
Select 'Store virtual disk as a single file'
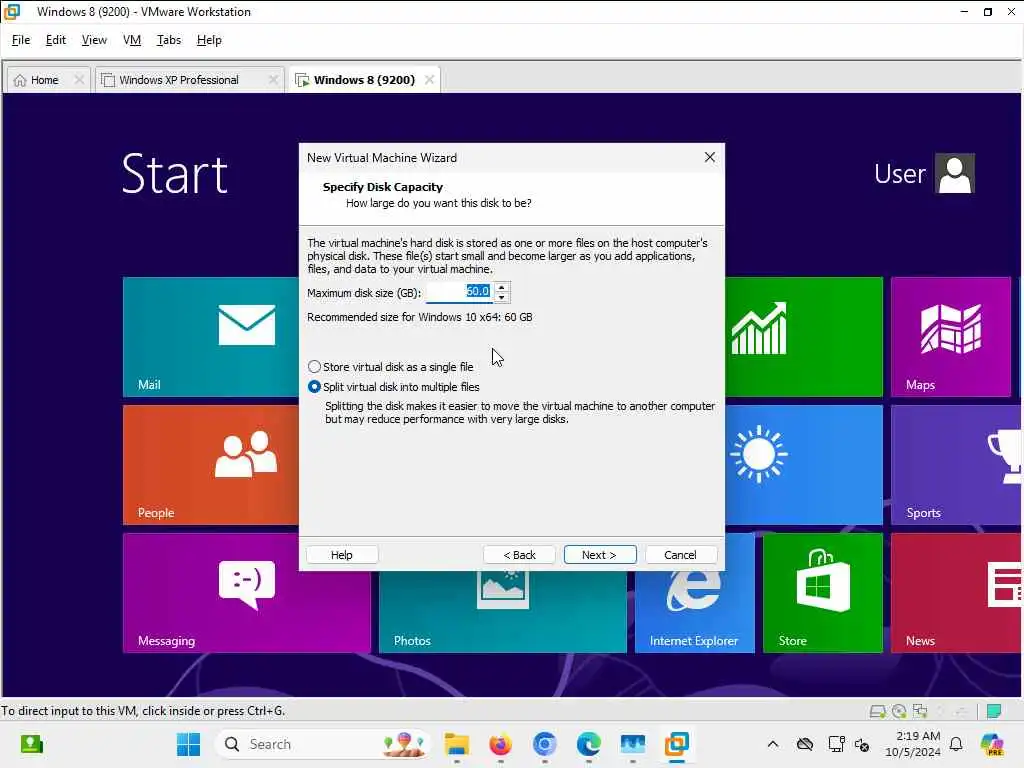[391, 367]
